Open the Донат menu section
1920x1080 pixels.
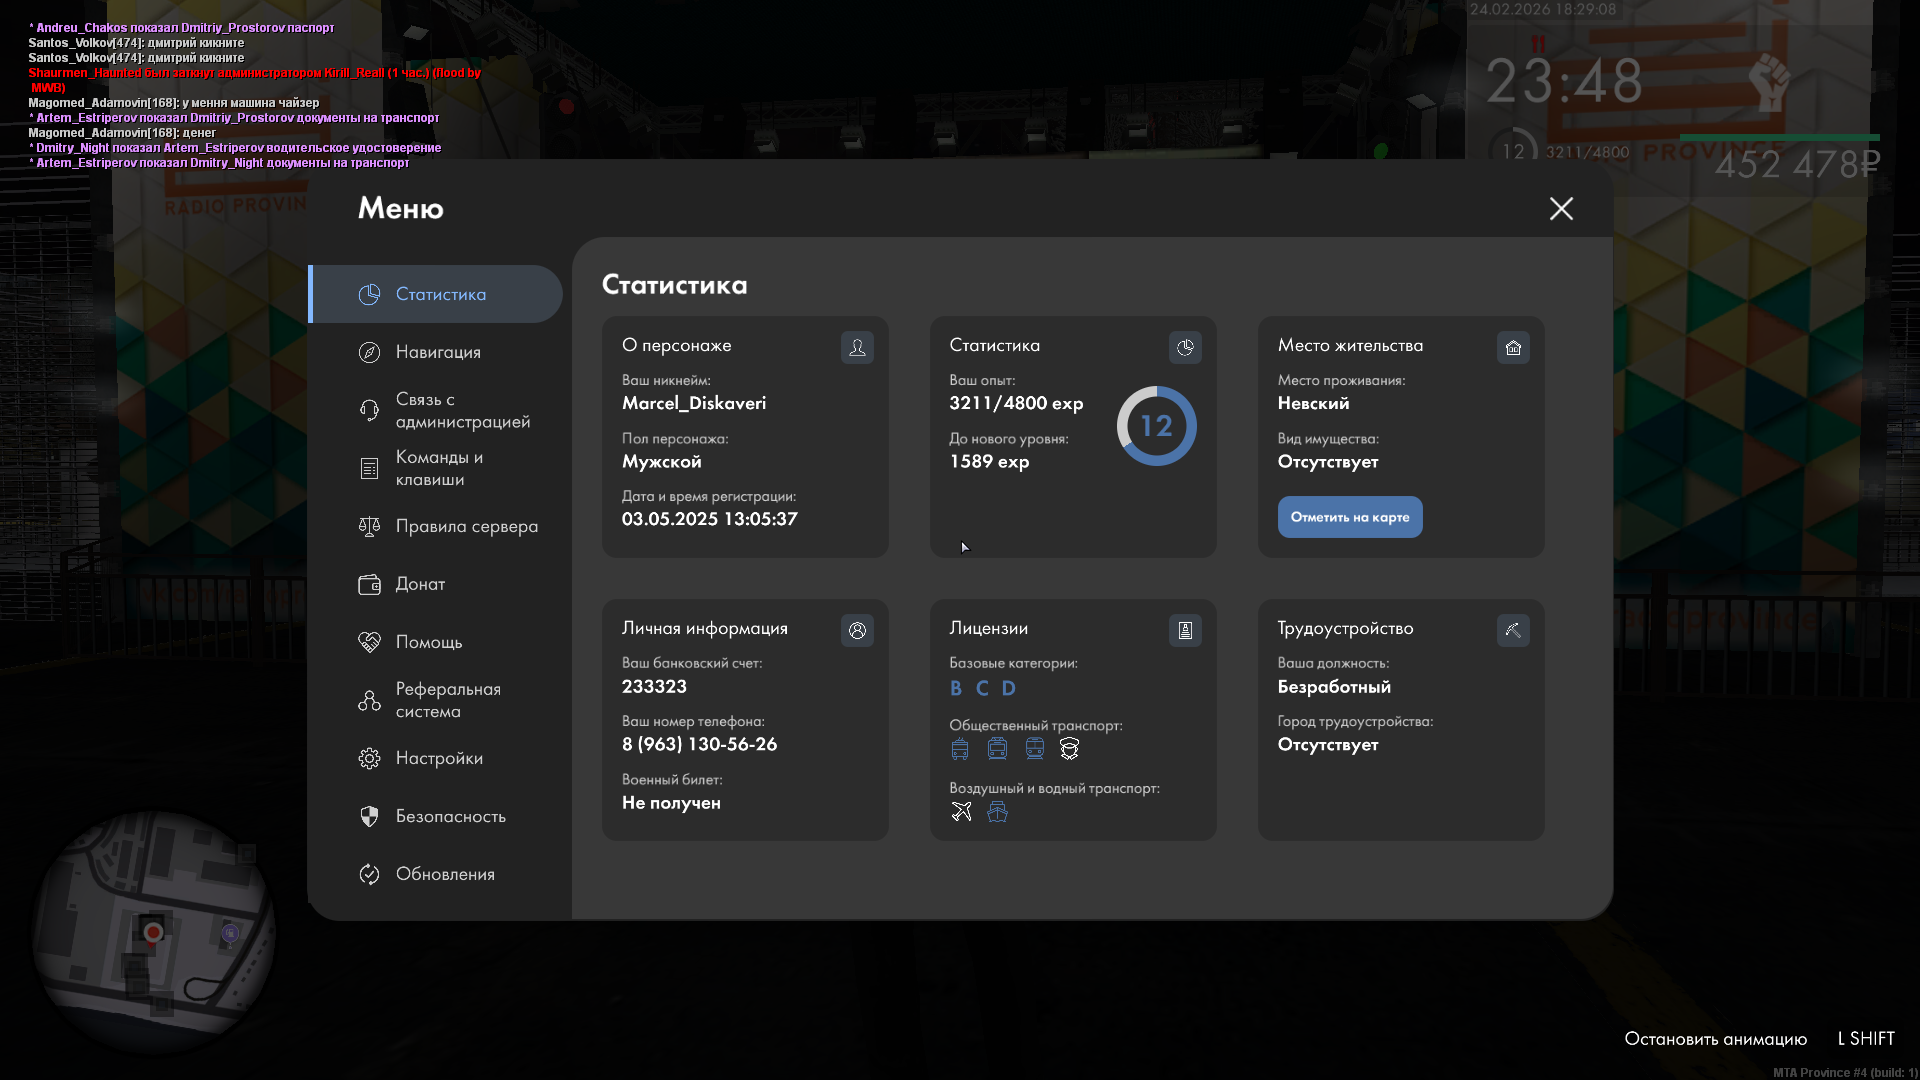(x=420, y=584)
